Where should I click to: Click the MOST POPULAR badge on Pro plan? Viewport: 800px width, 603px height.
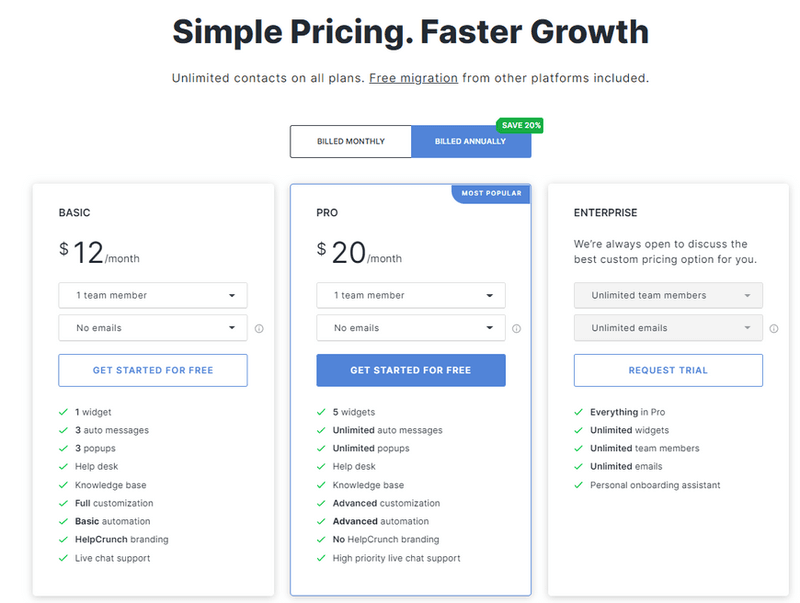tap(492, 193)
